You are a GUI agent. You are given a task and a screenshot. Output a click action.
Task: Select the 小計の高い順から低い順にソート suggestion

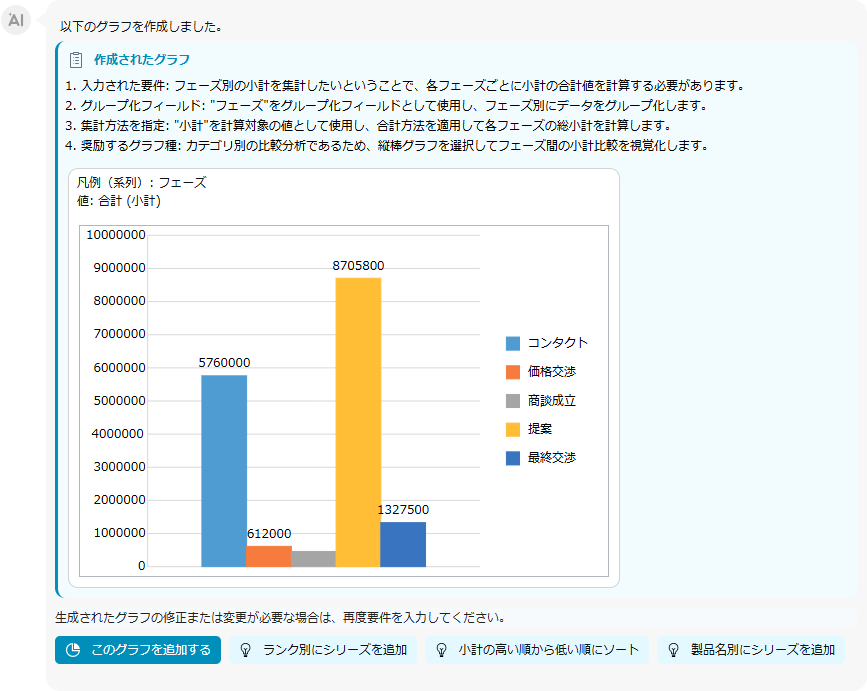548,650
